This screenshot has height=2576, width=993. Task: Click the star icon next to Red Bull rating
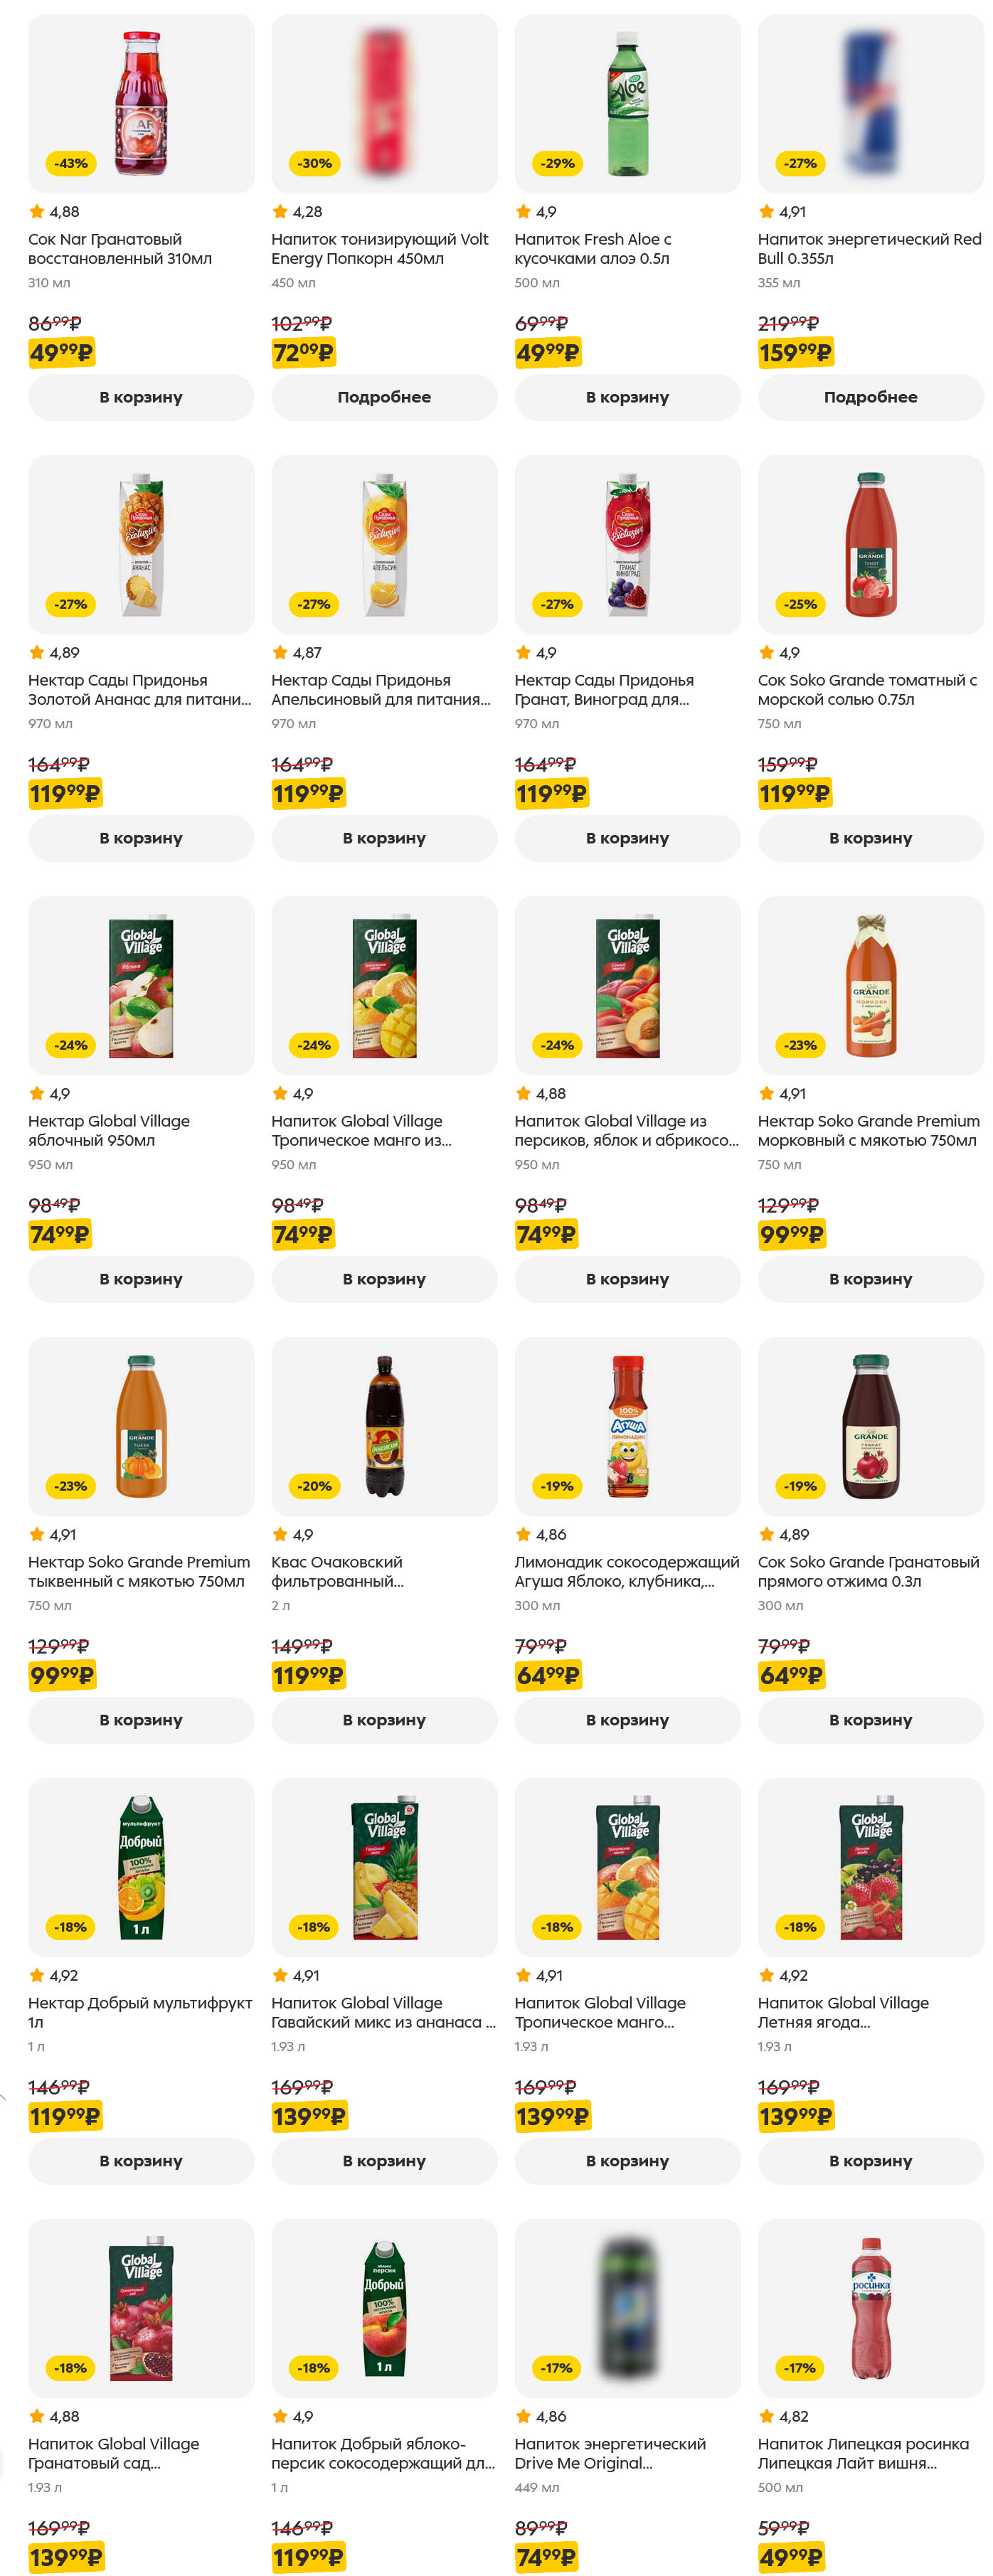point(766,212)
